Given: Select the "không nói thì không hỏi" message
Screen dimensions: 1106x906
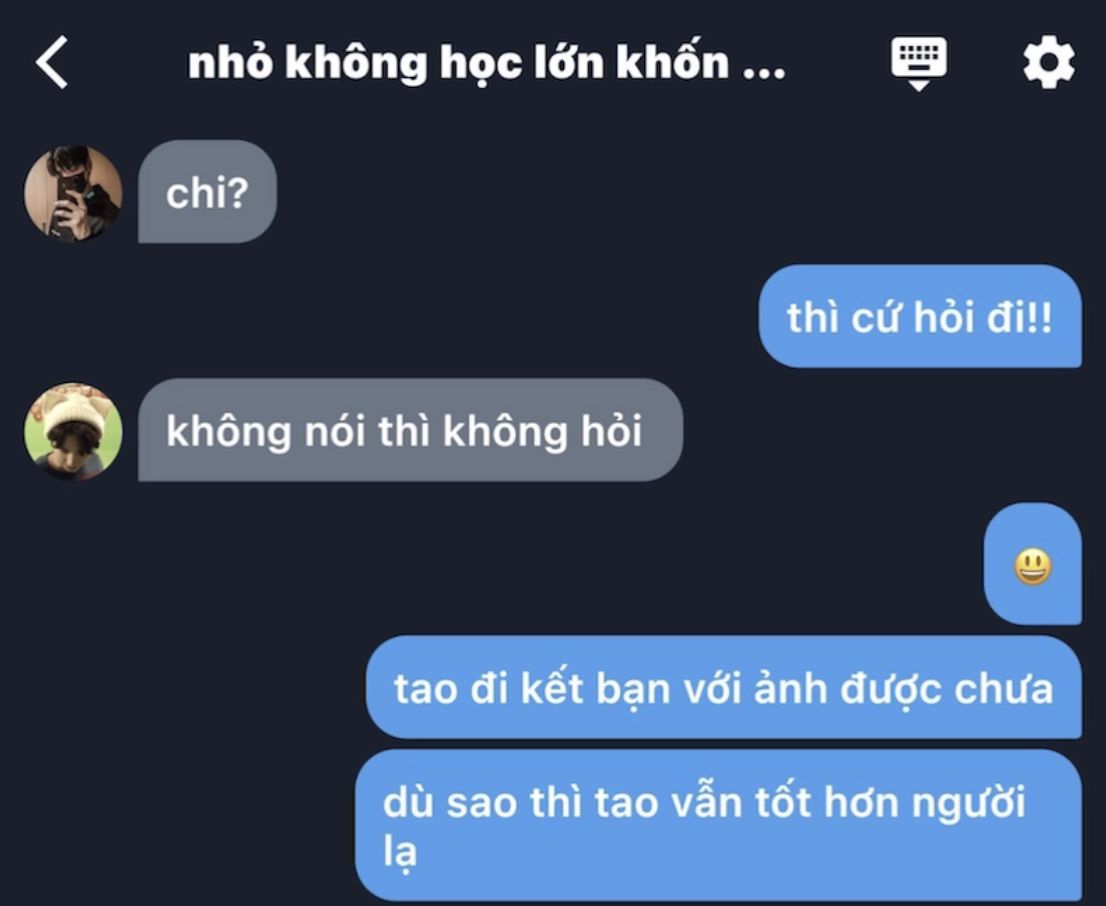Looking at the screenshot, I should point(411,430).
